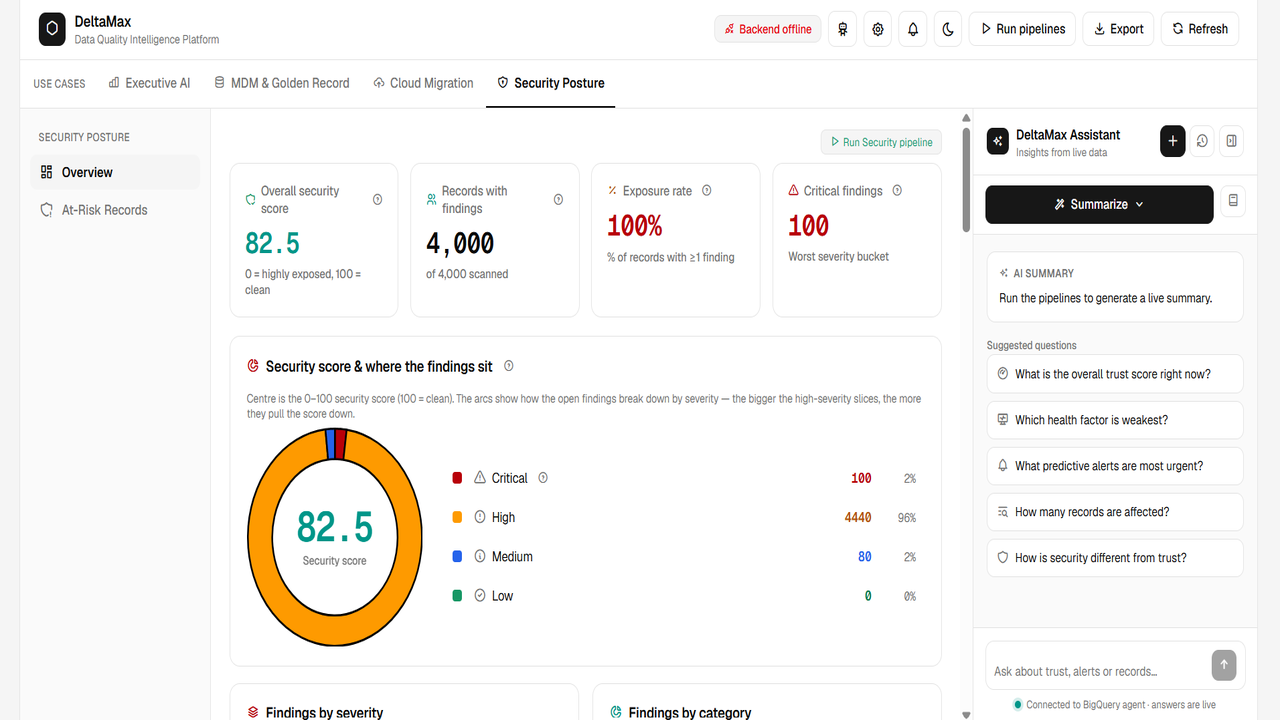Click Run Security pipeline button
Screen dimensions: 1280x720
(881, 142)
